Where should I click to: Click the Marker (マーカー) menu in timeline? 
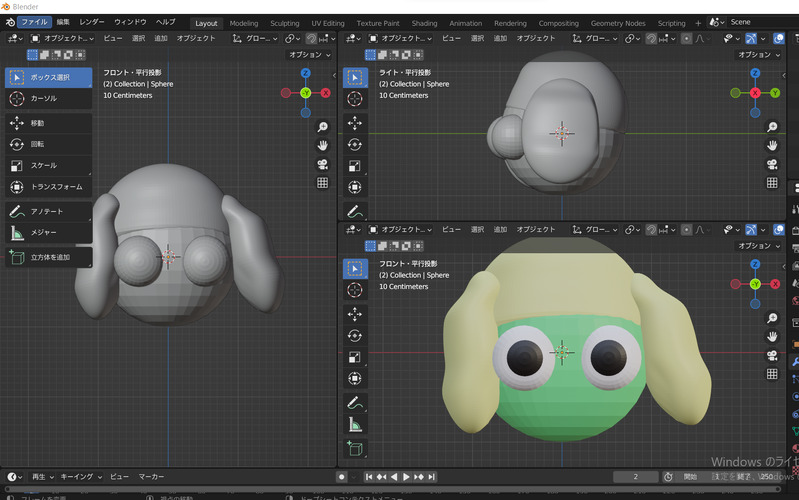151,477
